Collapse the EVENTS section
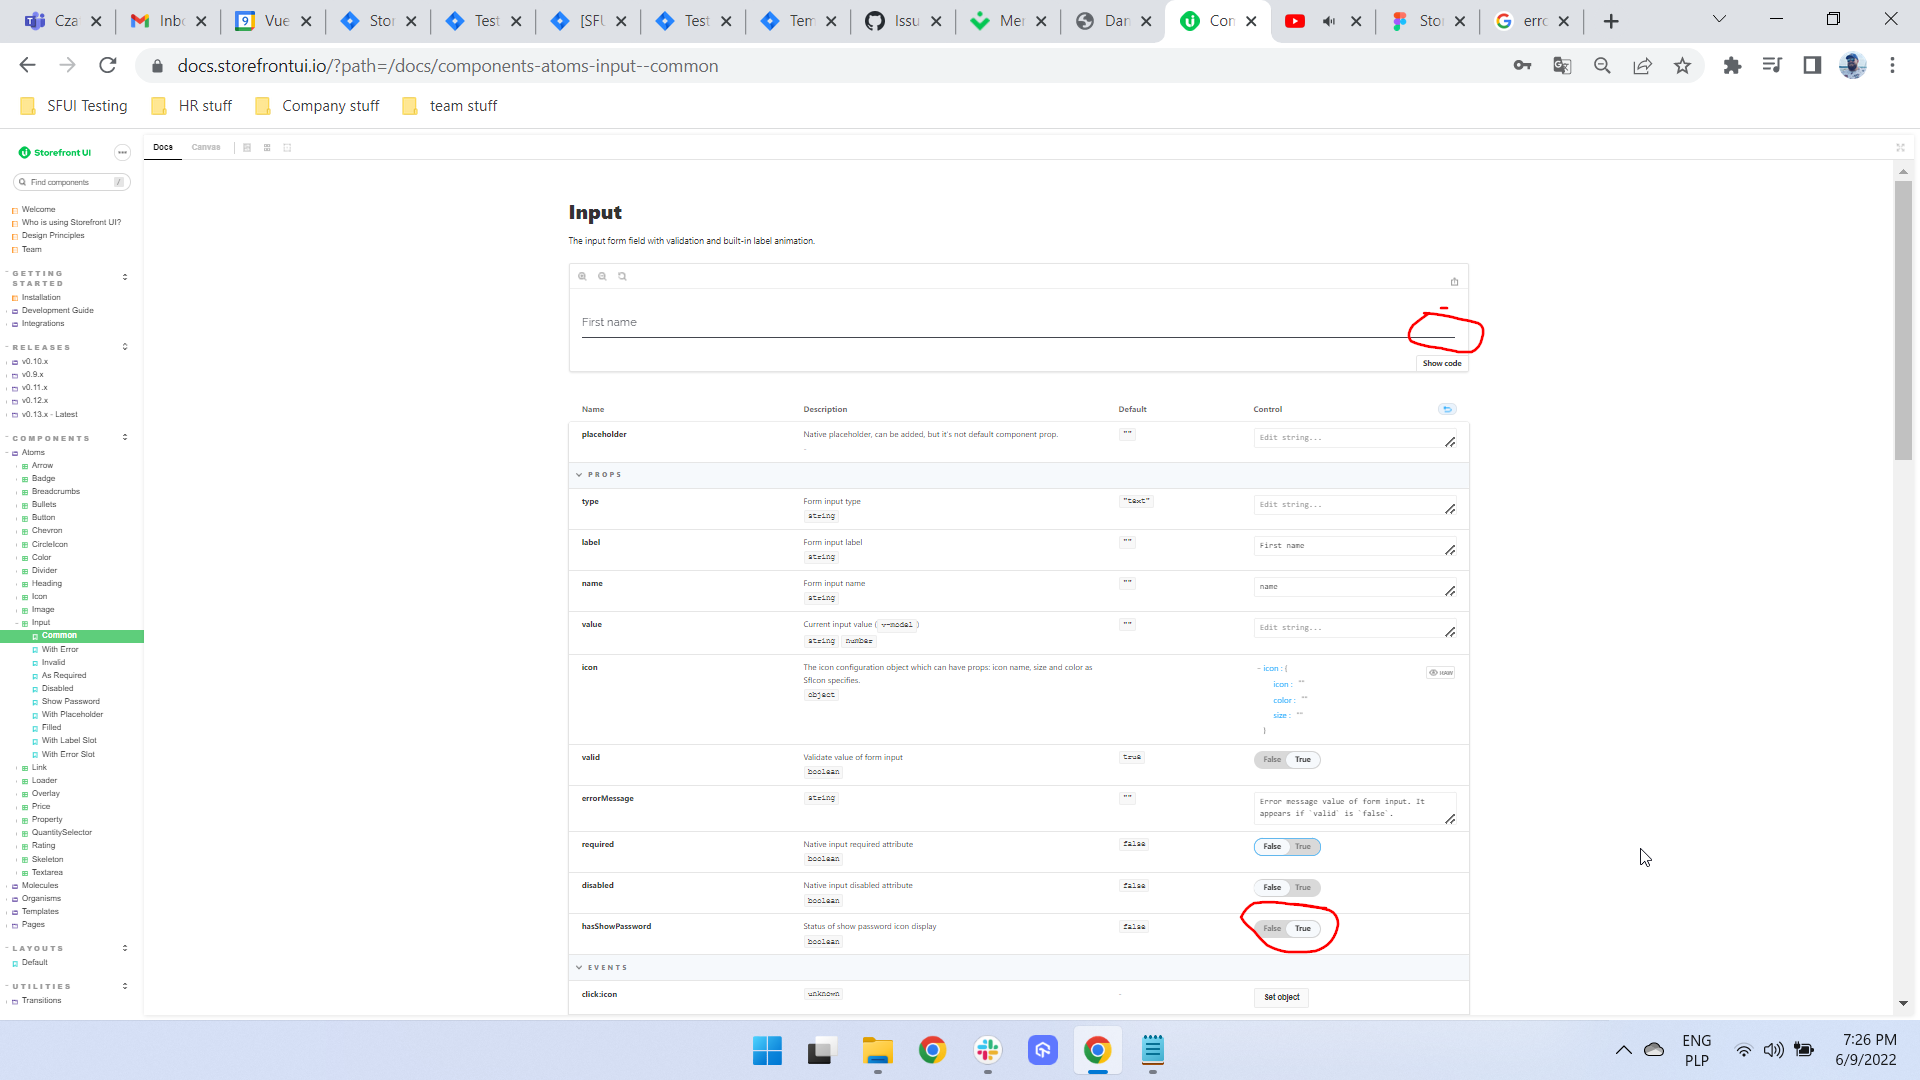This screenshot has width=1920, height=1080. (580, 967)
